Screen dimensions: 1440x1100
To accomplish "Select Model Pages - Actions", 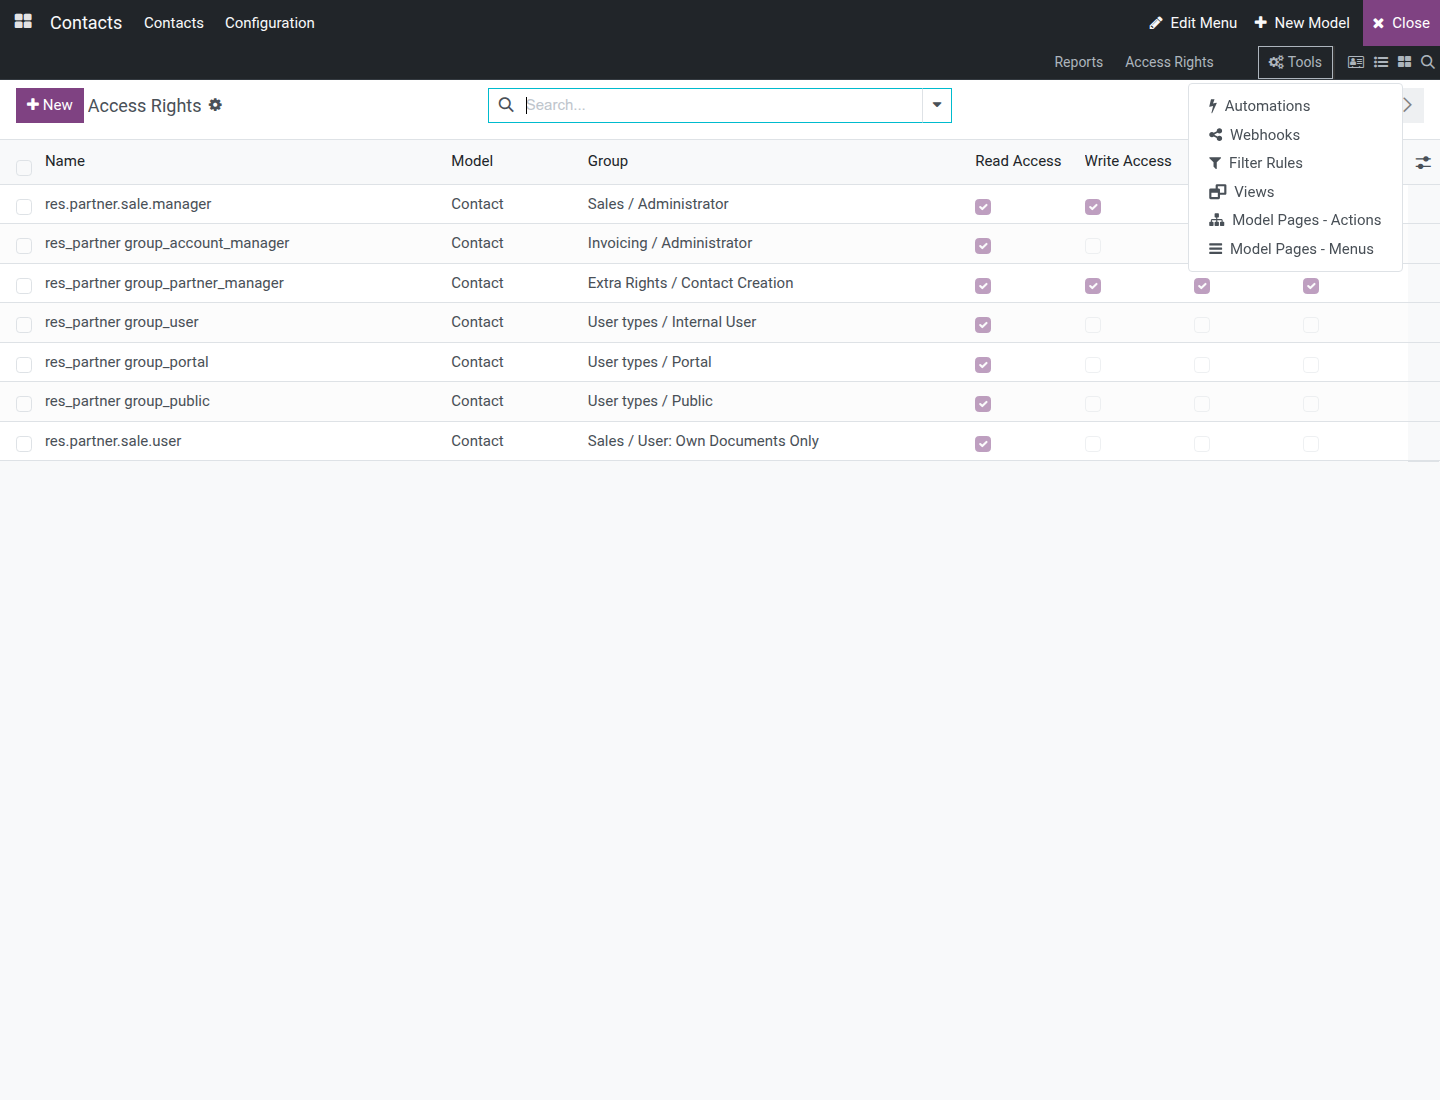I will coord(1295,220).
